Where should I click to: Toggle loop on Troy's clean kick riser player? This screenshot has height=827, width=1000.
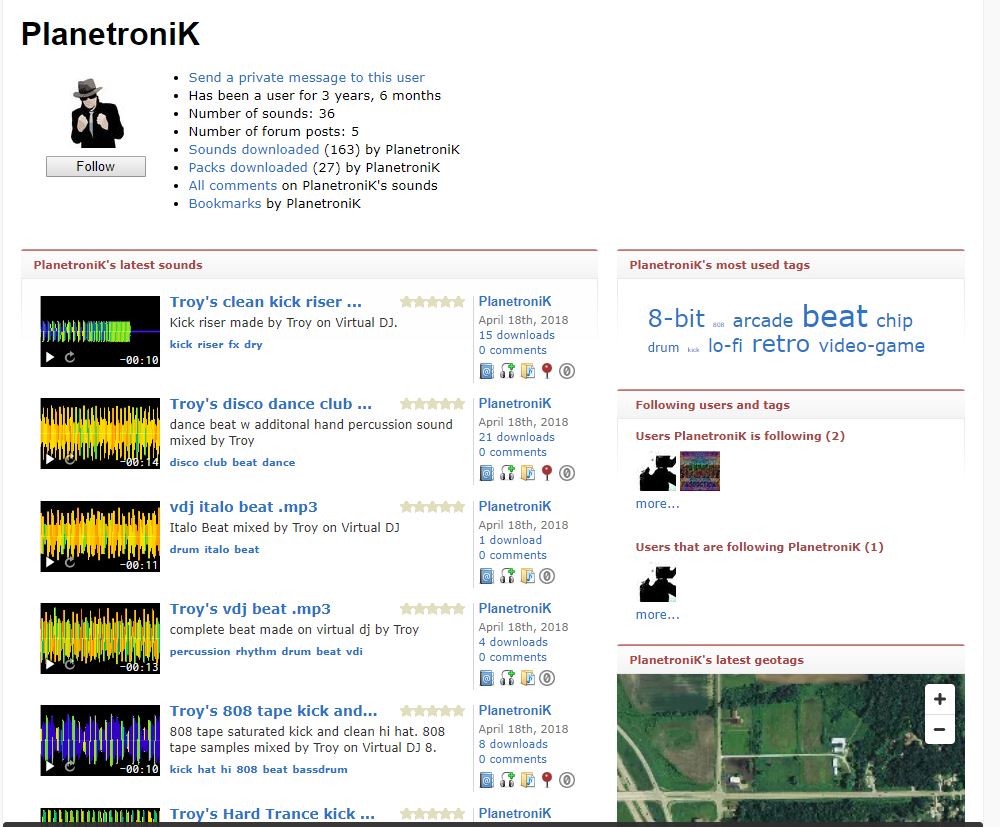tap(70, 358)
